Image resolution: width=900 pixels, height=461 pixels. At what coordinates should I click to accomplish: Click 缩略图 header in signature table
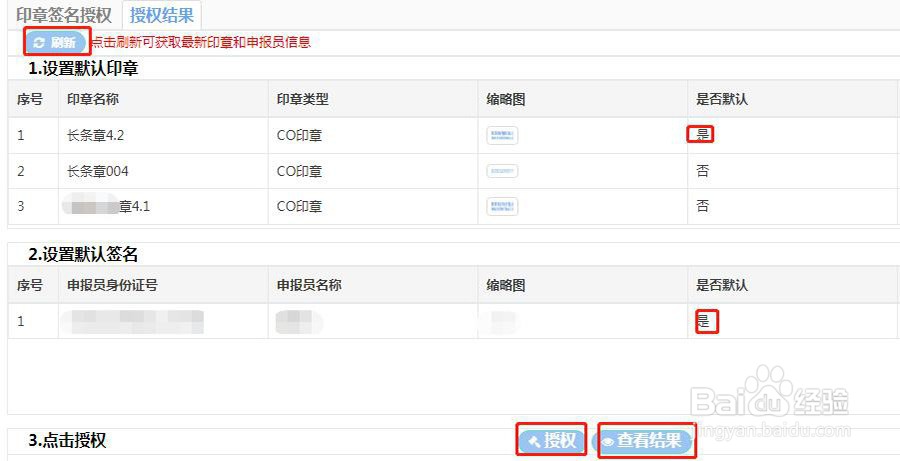(x=506, y=285)
